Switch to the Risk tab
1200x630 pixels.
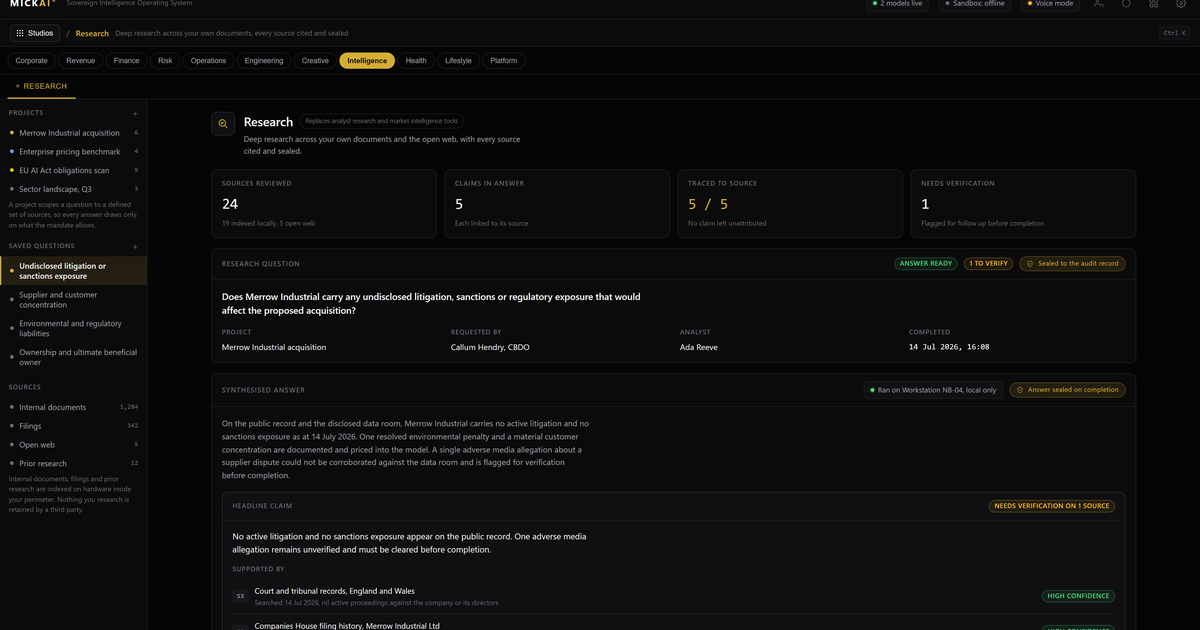pos(165,61)
